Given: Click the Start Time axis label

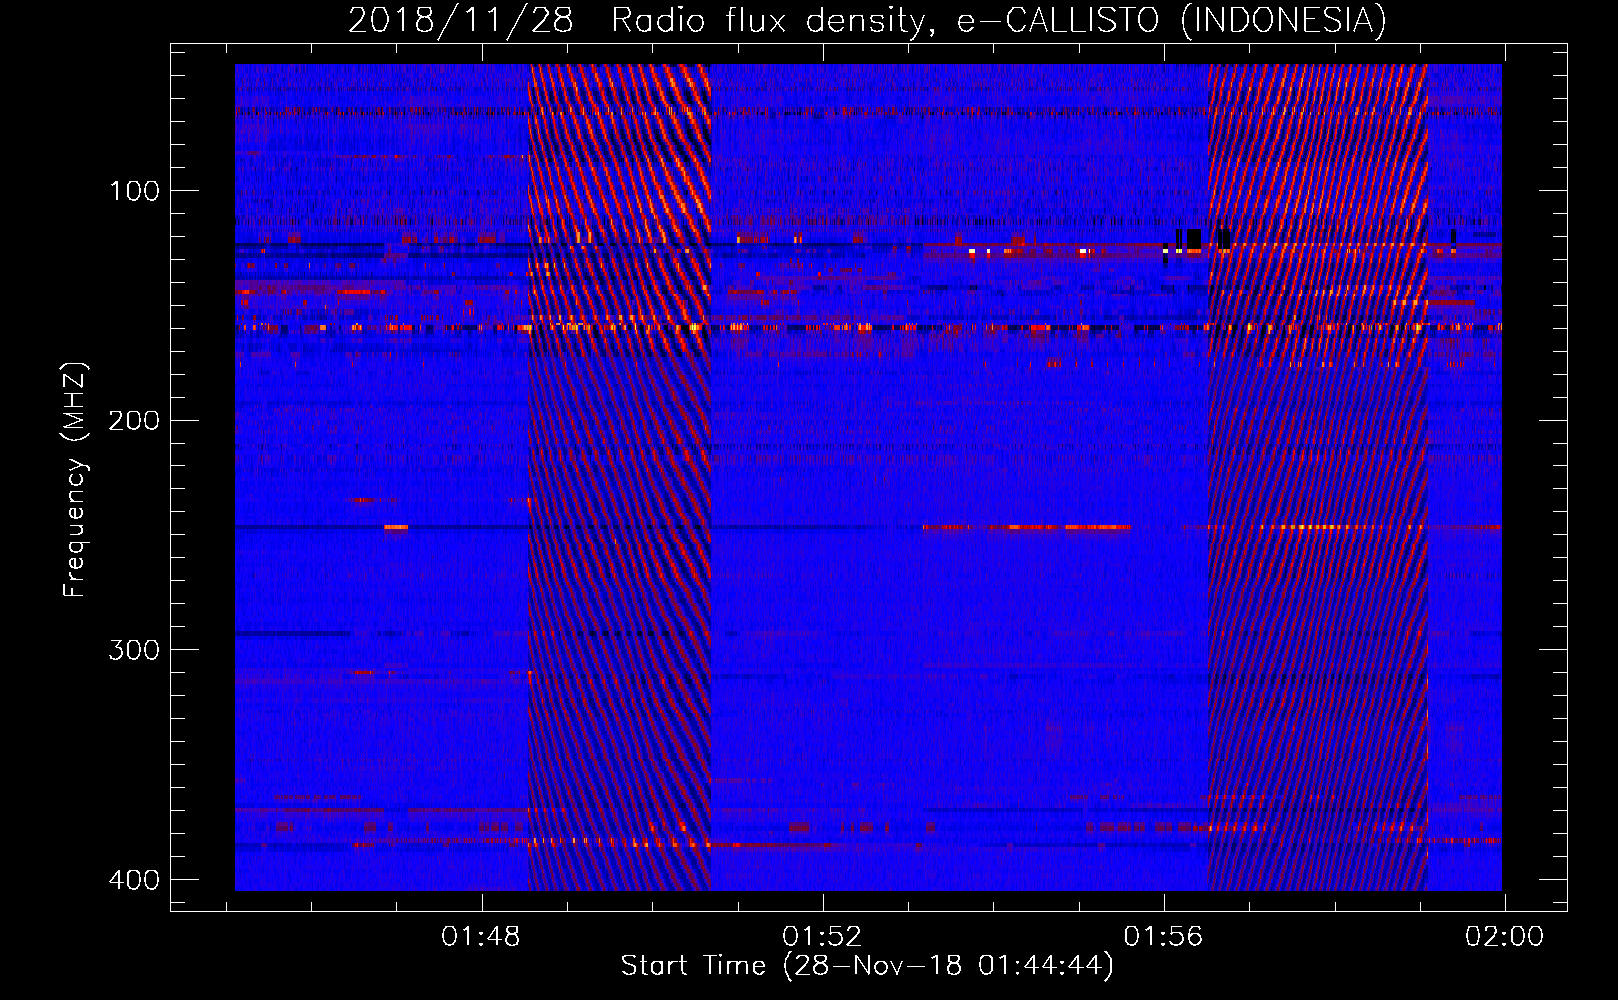Looking at the screenshot, I should click(x=867, y=966).
